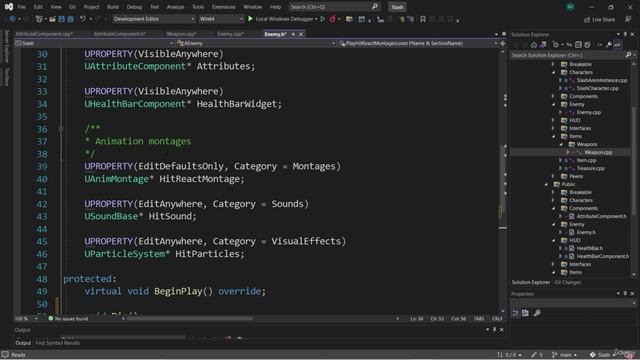This screenshot has height=360, width=640.
Task: Start Local Windows Debugger with green play
Action: [x=250, y=19]
